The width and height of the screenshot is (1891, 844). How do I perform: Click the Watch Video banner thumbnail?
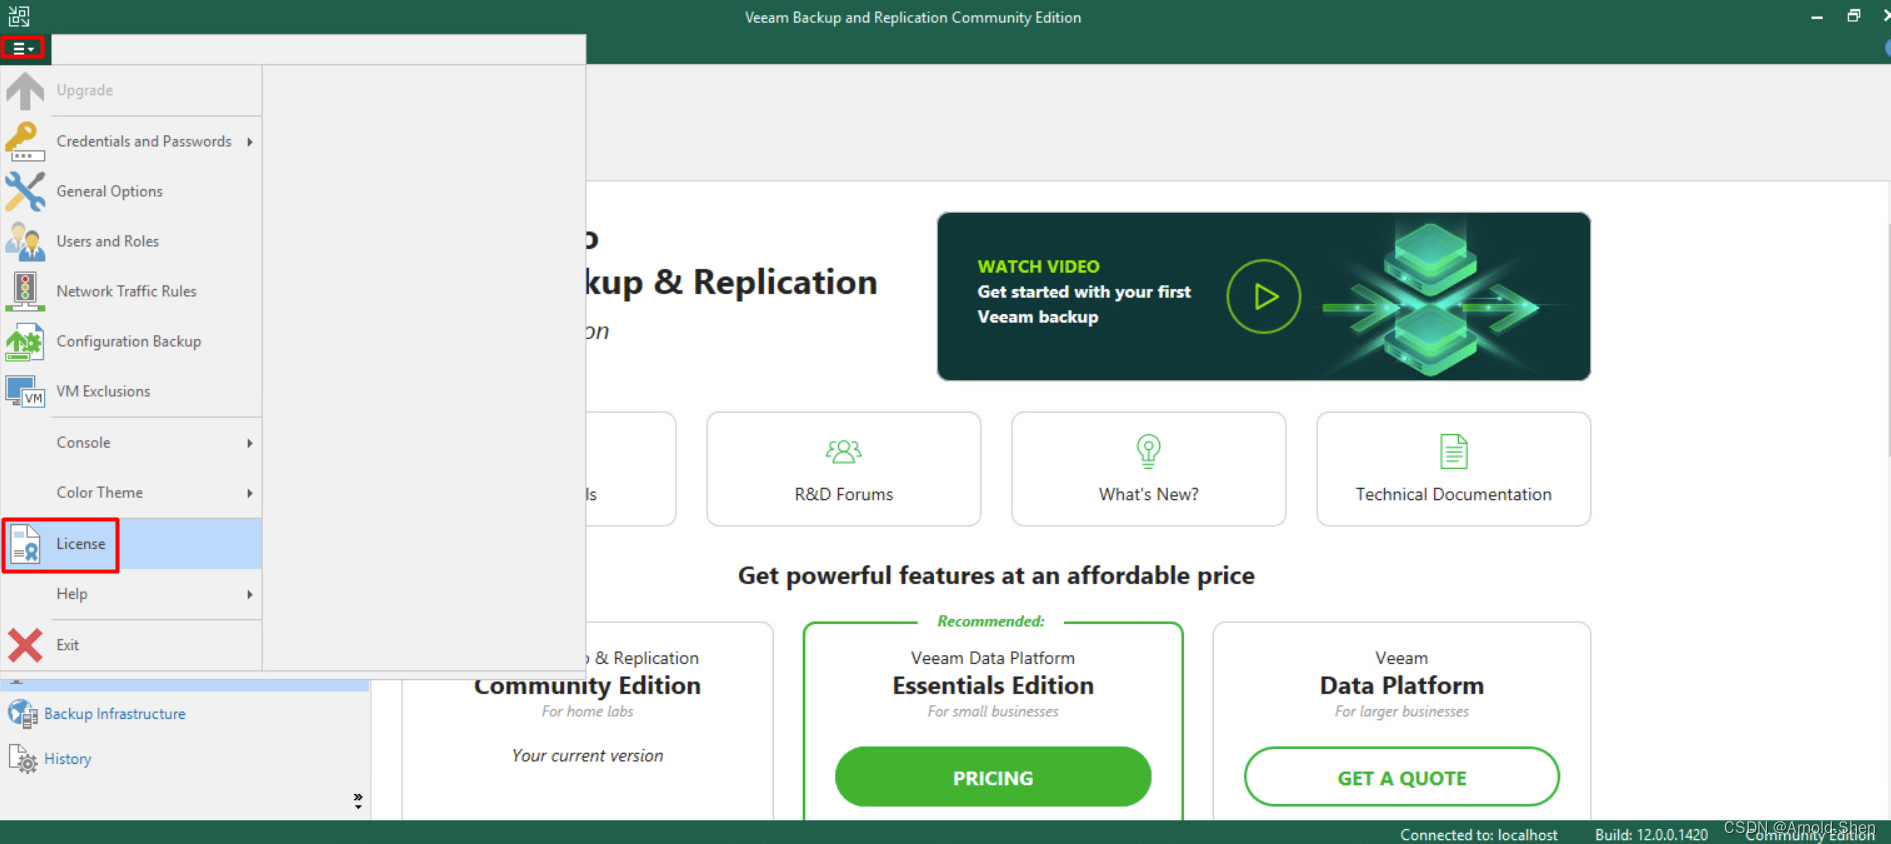(x=1264, y=296)
